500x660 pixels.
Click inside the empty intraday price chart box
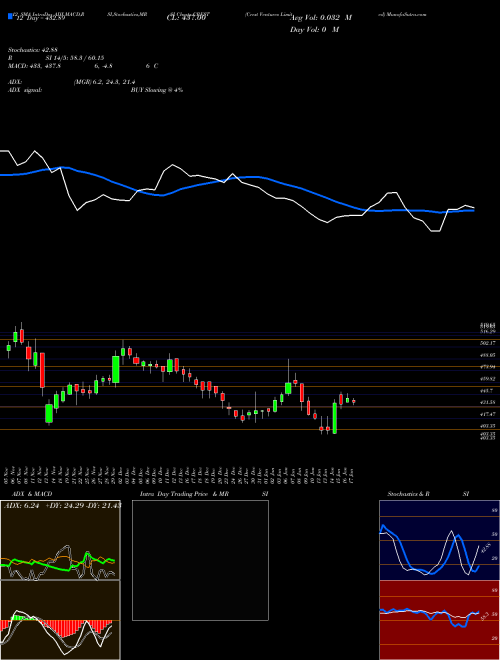pos(200,560)
